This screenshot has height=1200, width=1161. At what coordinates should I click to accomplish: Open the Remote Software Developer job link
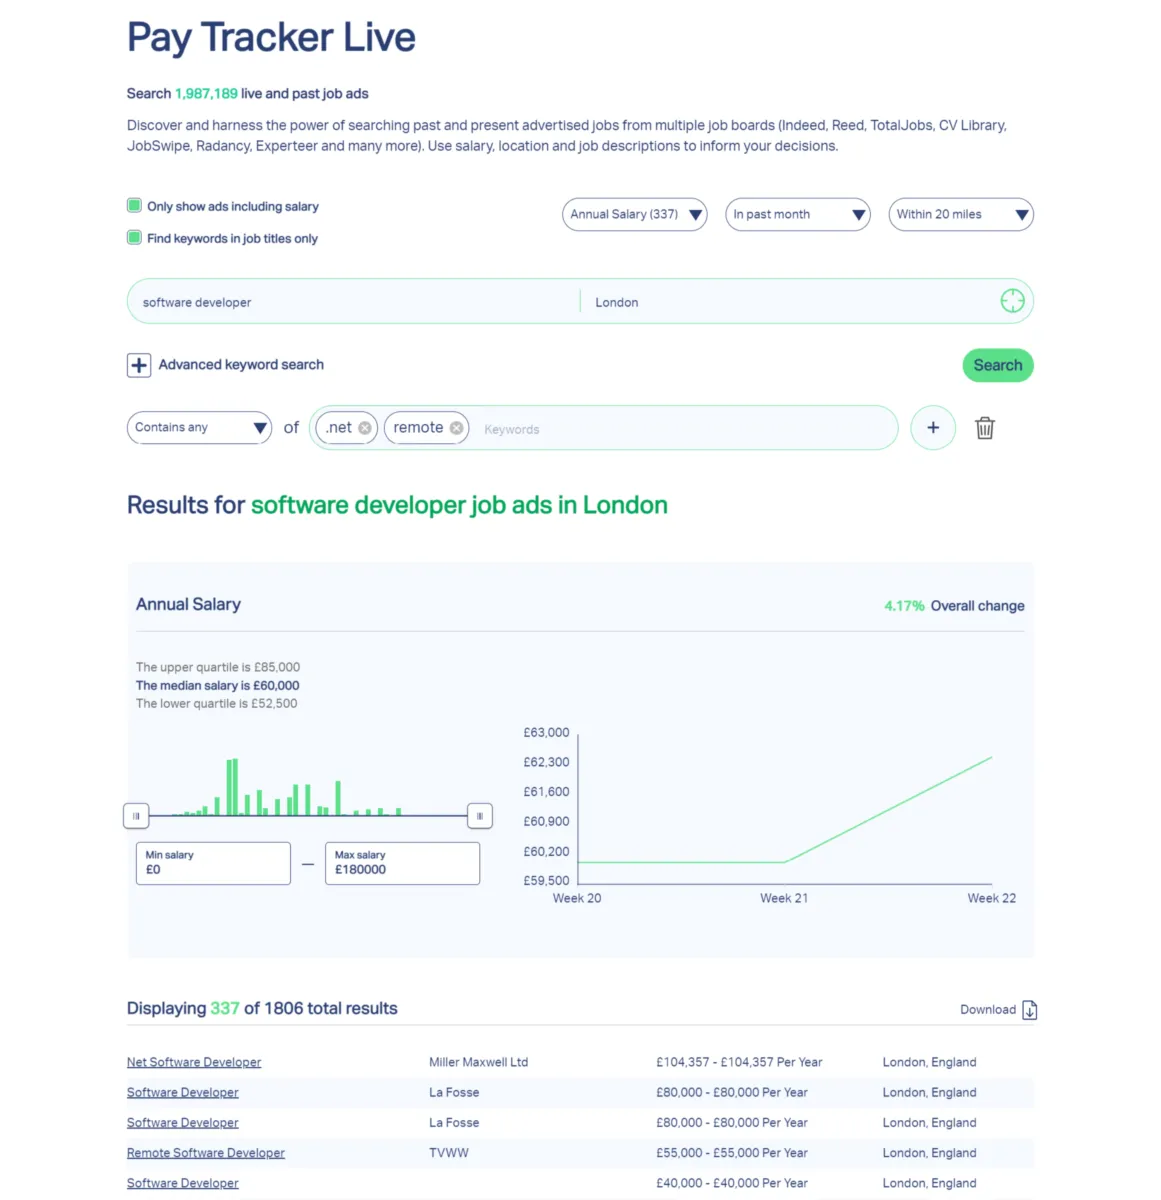point(205,1153)
